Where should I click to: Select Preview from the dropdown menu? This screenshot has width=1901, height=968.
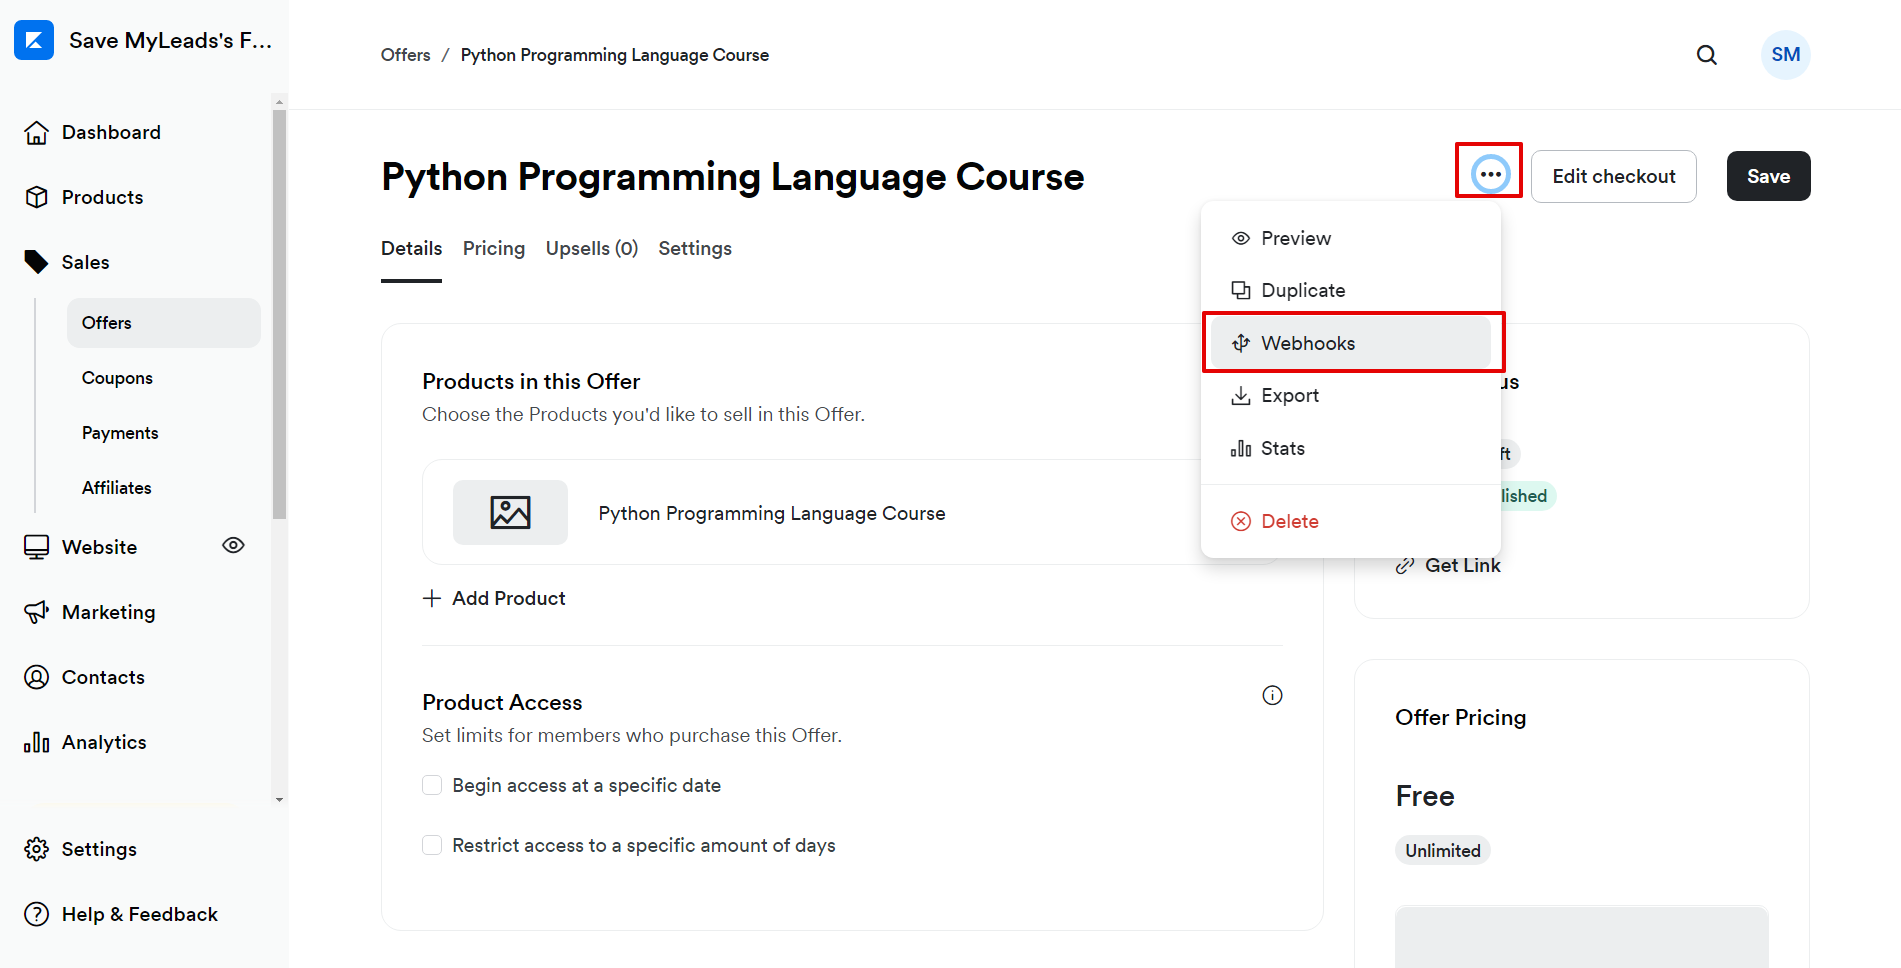pos(1350,238)
